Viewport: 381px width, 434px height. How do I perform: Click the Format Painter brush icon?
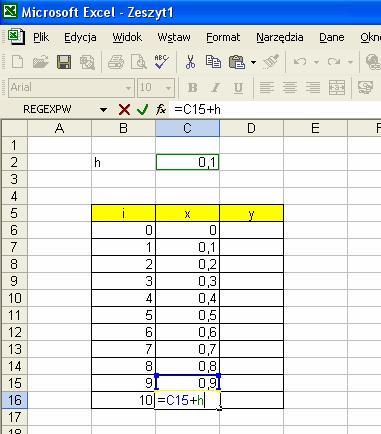(x=271, y=62)
